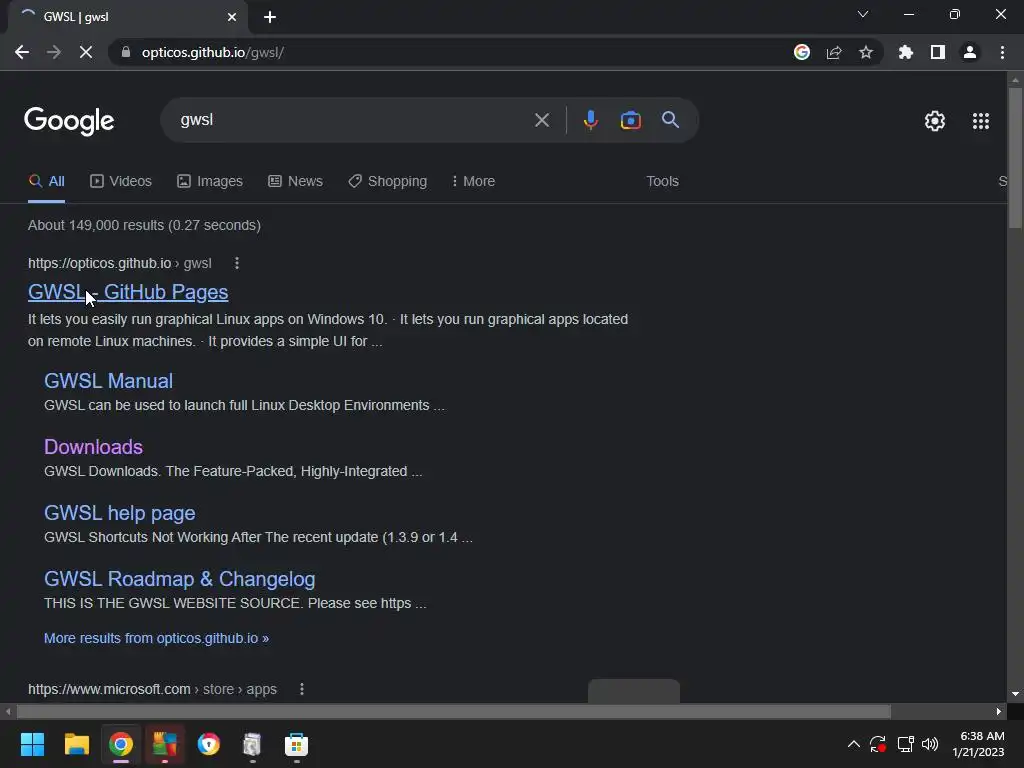Click the About 149,000 results text
Image resolution: width=1024 pixels, height=768 pixels.
(x=144, y=225)
